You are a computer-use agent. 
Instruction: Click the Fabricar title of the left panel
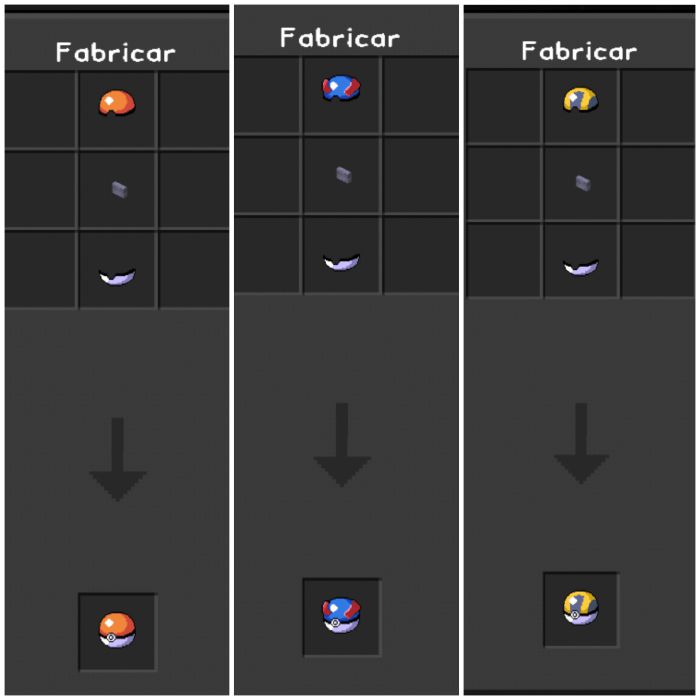[116, 53]
